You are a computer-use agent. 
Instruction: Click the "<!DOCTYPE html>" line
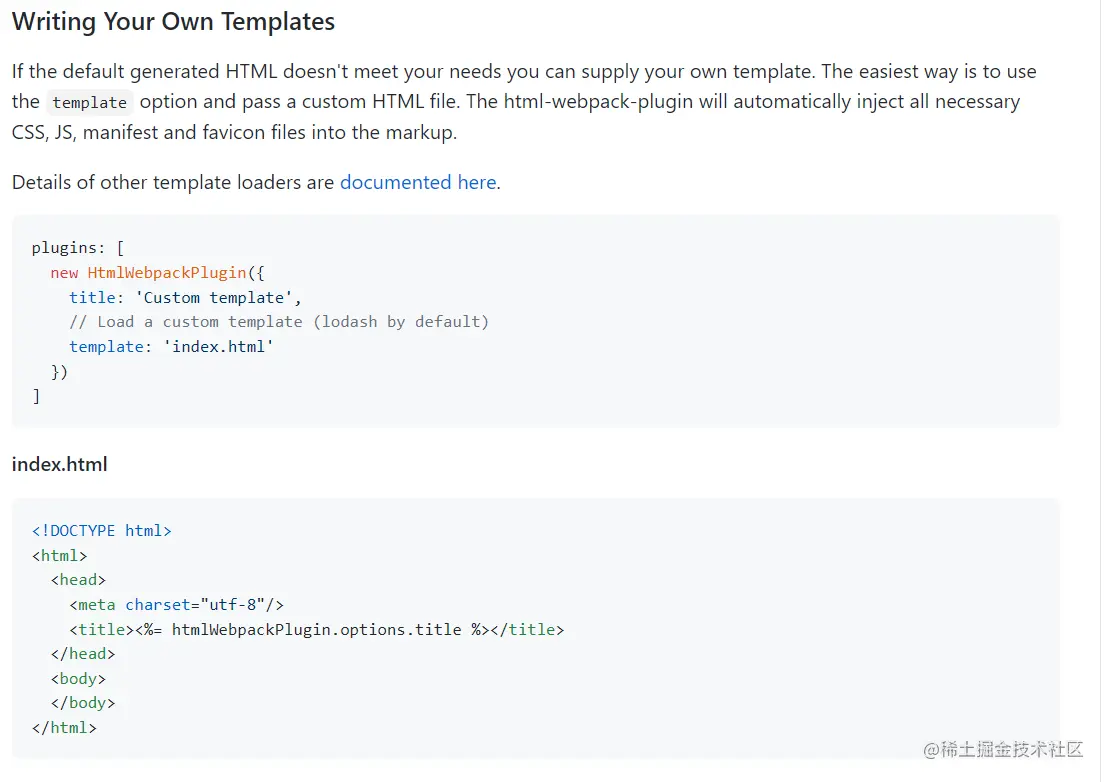tap(101, 531)
